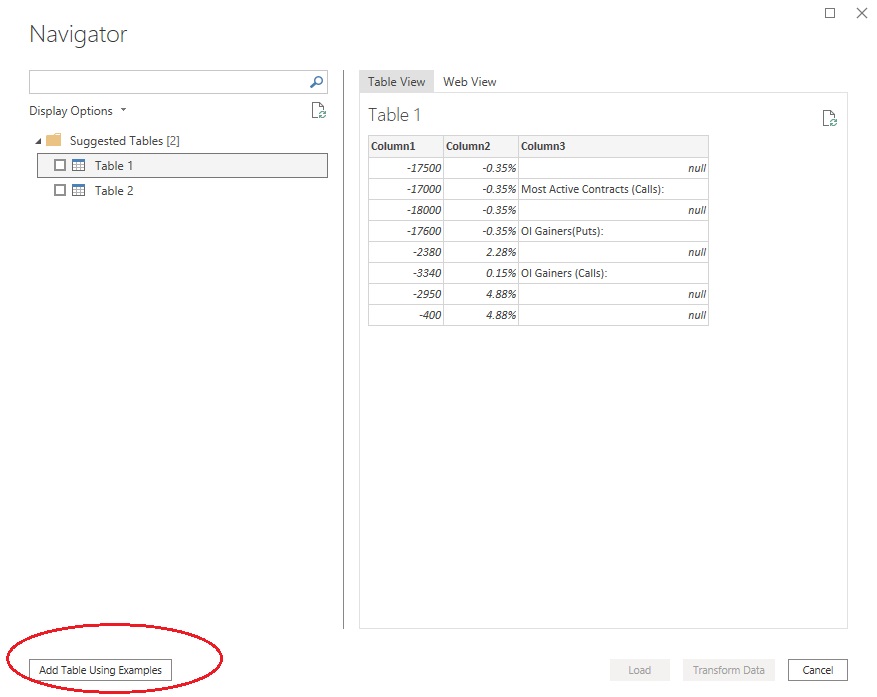
Task: Click the Table 1 preview heading
Action: [394, 115]
